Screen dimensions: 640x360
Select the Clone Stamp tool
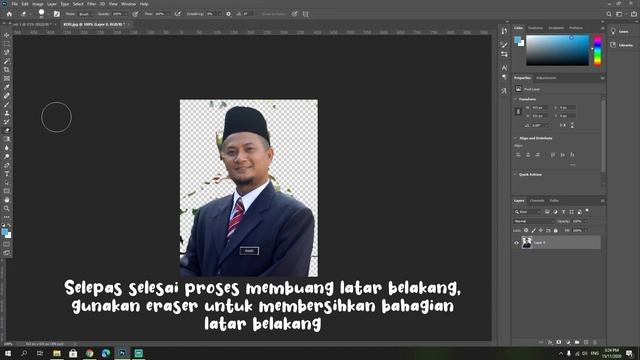tap(7, 113)
